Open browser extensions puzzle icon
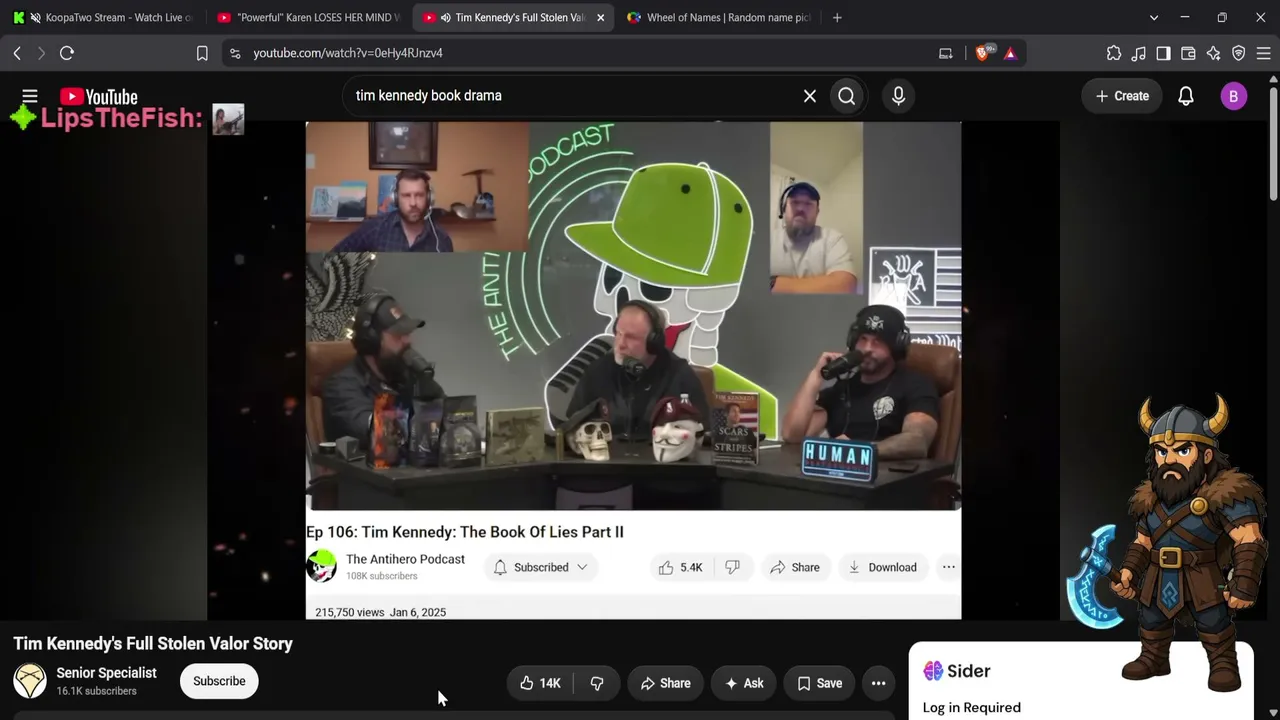Screen dimensions: 1280x720 (1114, 53)
